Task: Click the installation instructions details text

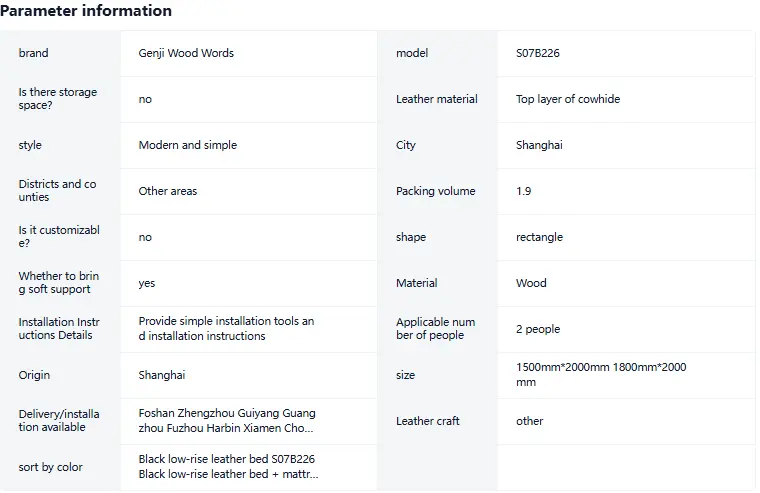Action: 226,329
